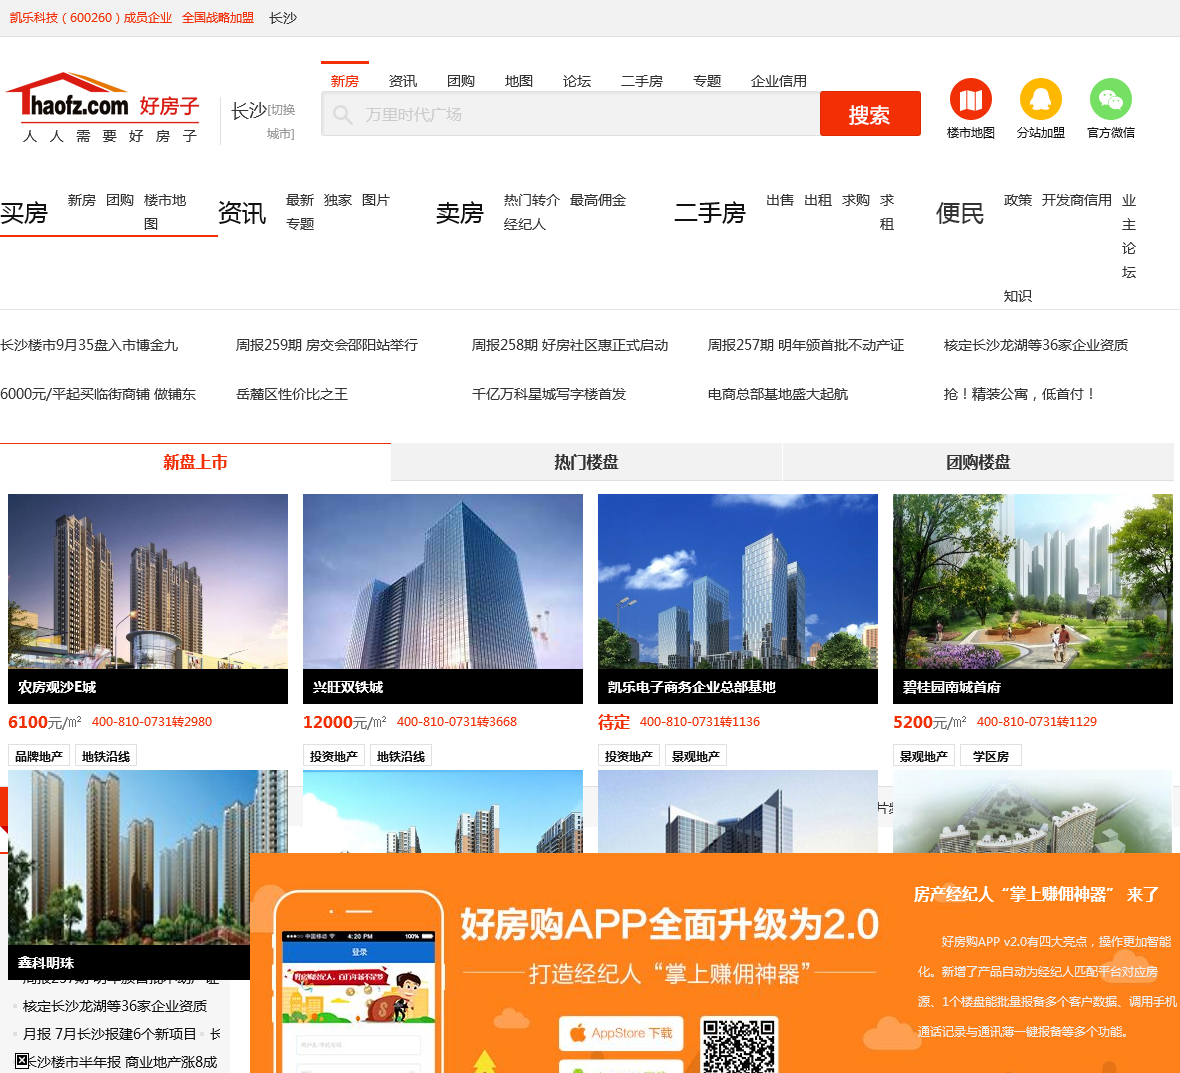Viewport: 1180px width, 1073px height.
Task: Click the 全国战略加盟 top link
Action: tap(217, 17)
